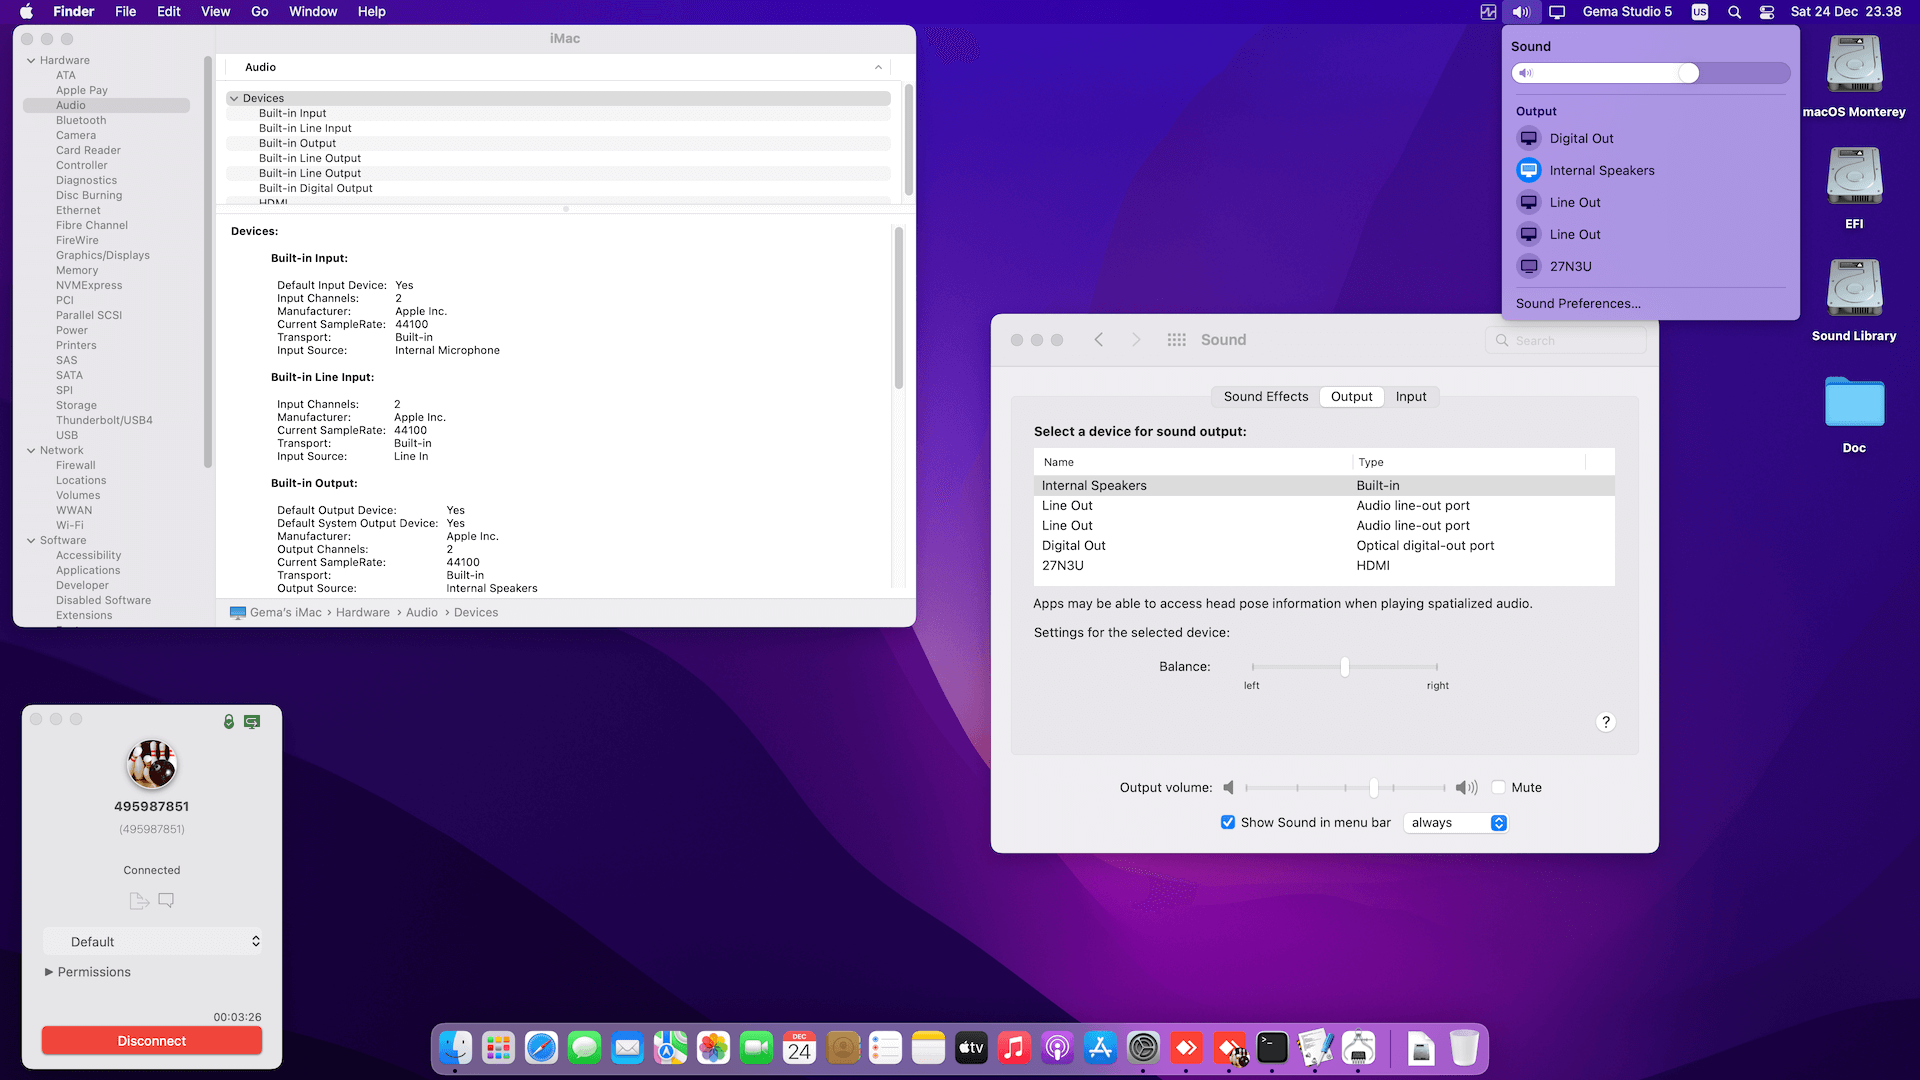Click the green security lock icon in AnyDesk
Viewport: 1920px width, 1080px height.
pos(229,721)
